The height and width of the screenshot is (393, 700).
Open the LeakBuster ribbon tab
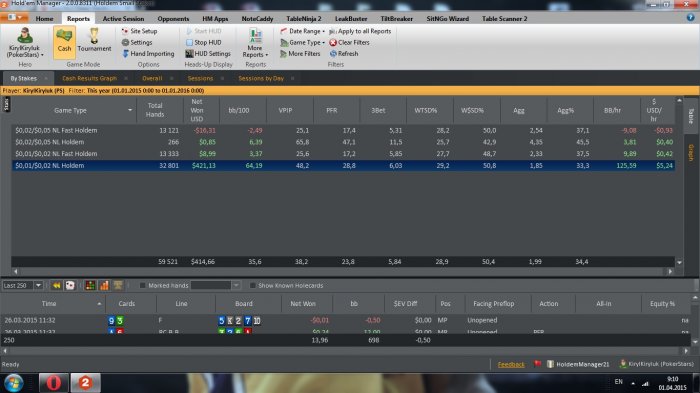coord(351,19)
